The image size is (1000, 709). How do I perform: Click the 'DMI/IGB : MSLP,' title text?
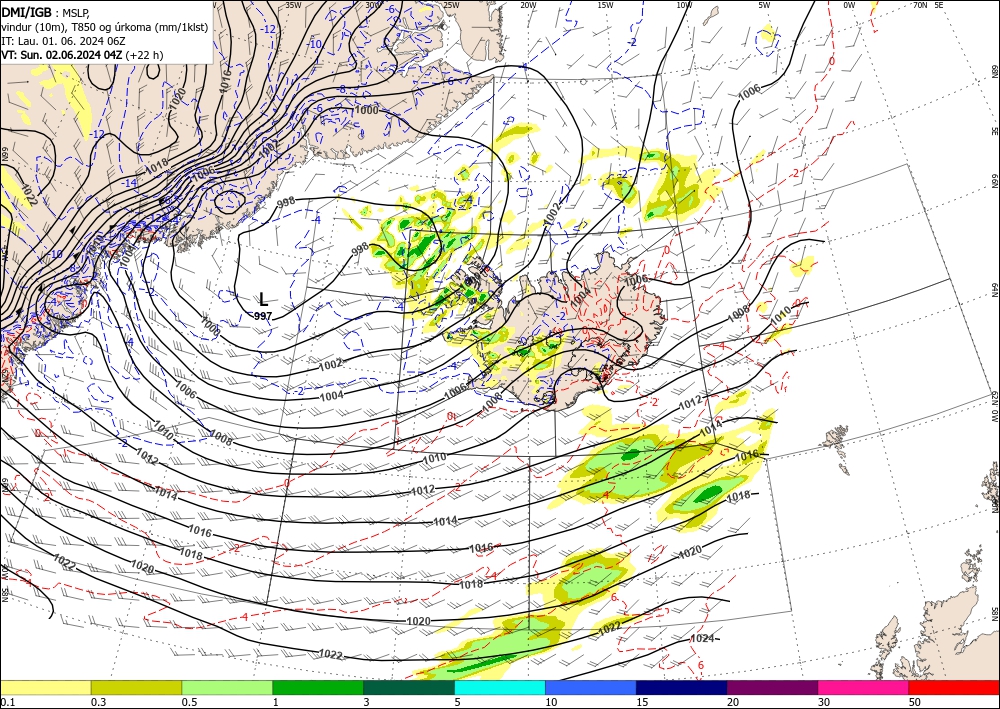tap(46, 11)
